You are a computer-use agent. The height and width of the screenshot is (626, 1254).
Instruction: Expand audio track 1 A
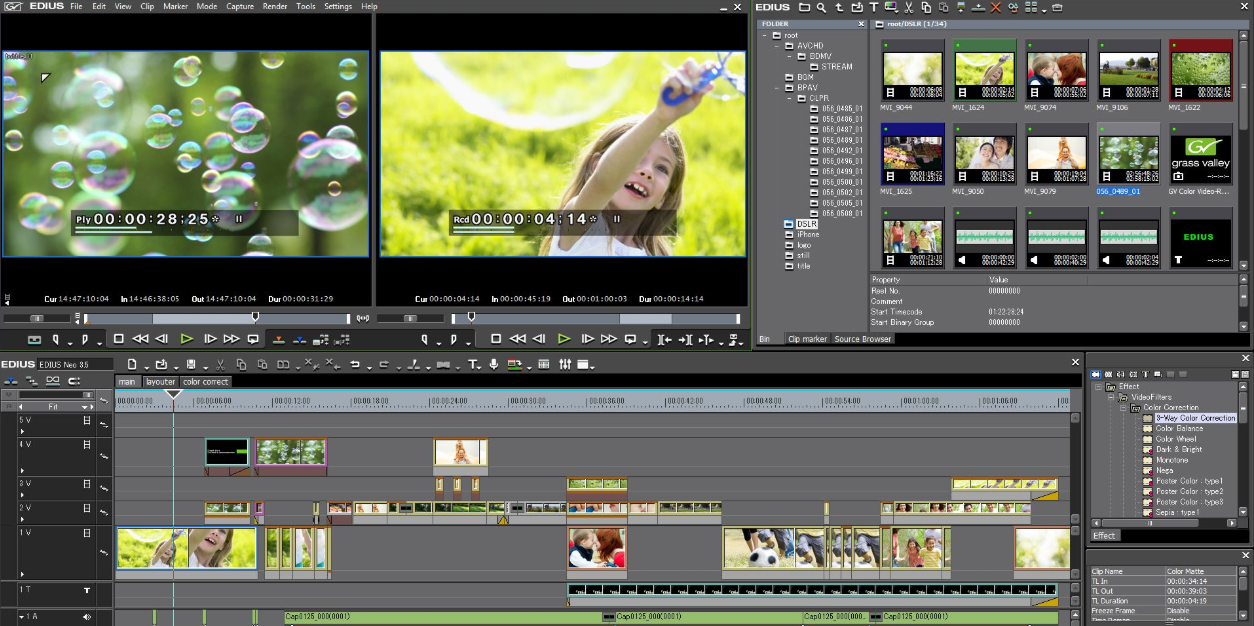click(21, 617)
